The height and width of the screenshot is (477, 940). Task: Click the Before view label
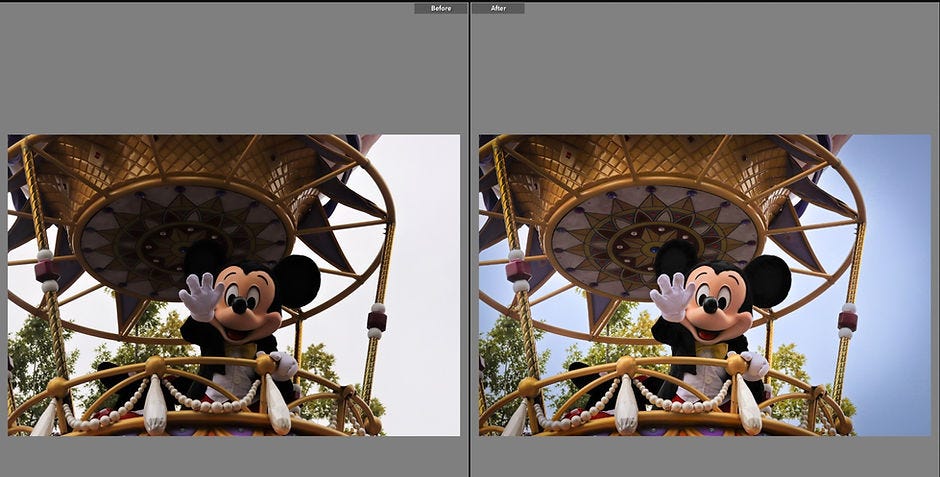[441, 8]
